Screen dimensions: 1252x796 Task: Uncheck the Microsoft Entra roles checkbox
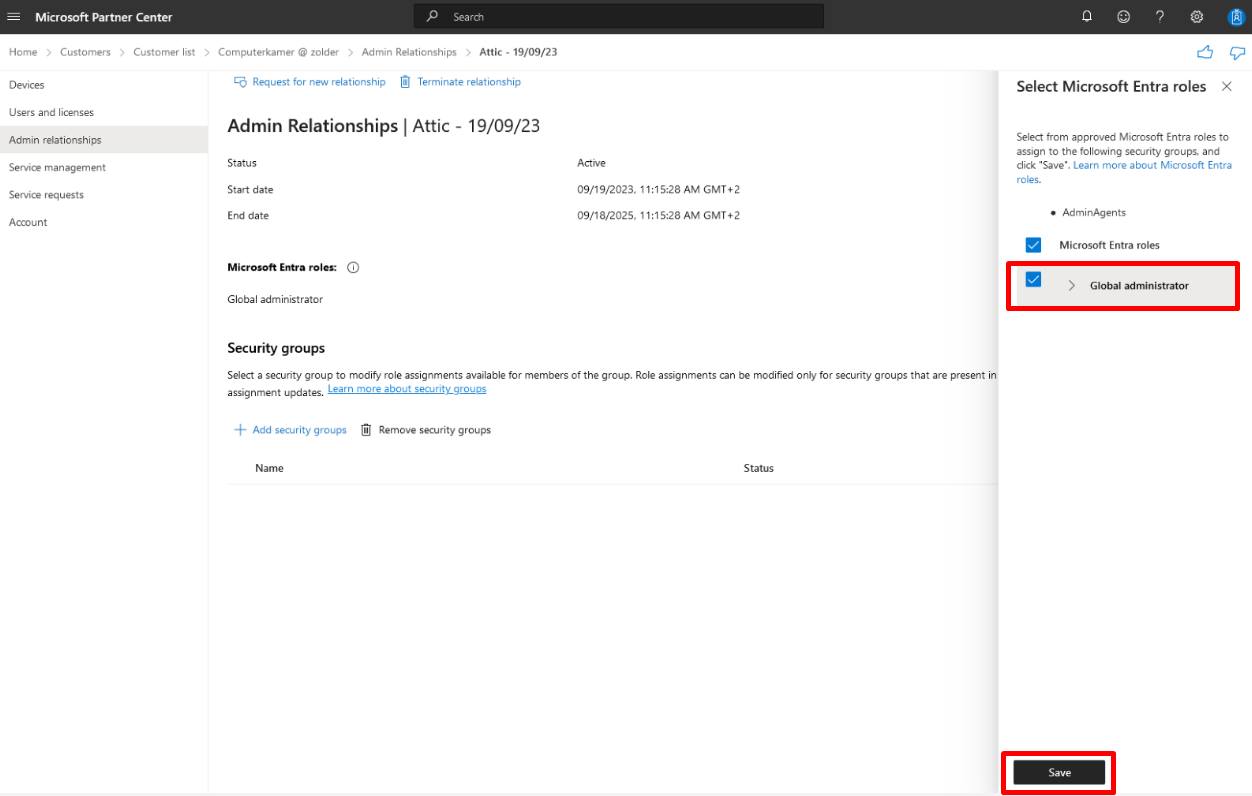[x=1033, y=245]
